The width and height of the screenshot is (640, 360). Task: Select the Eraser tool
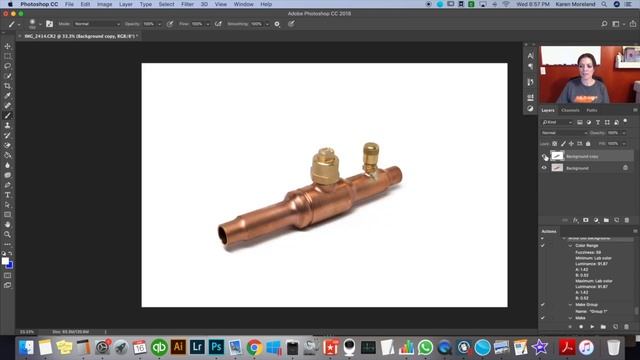7,145
